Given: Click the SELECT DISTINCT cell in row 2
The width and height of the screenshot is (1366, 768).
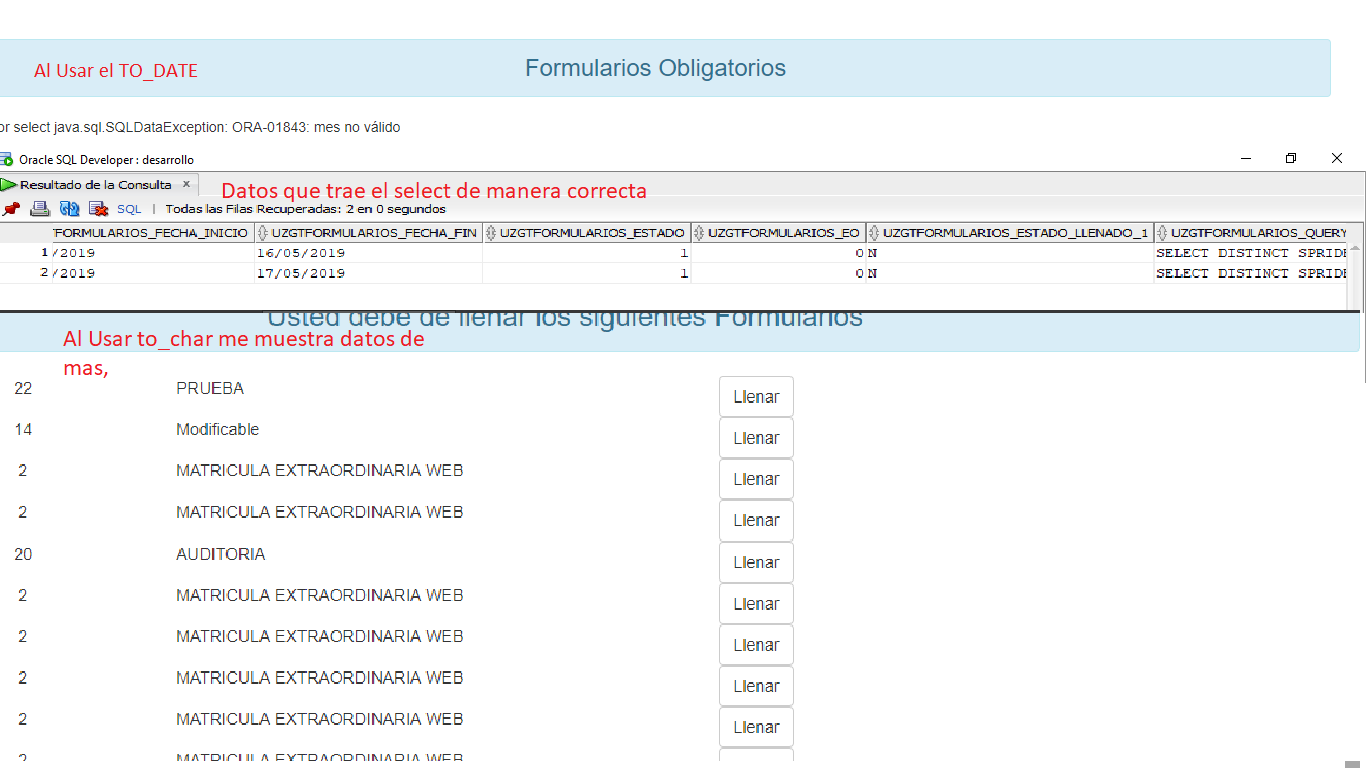Looking at the screenshot, I should 1251,273.
